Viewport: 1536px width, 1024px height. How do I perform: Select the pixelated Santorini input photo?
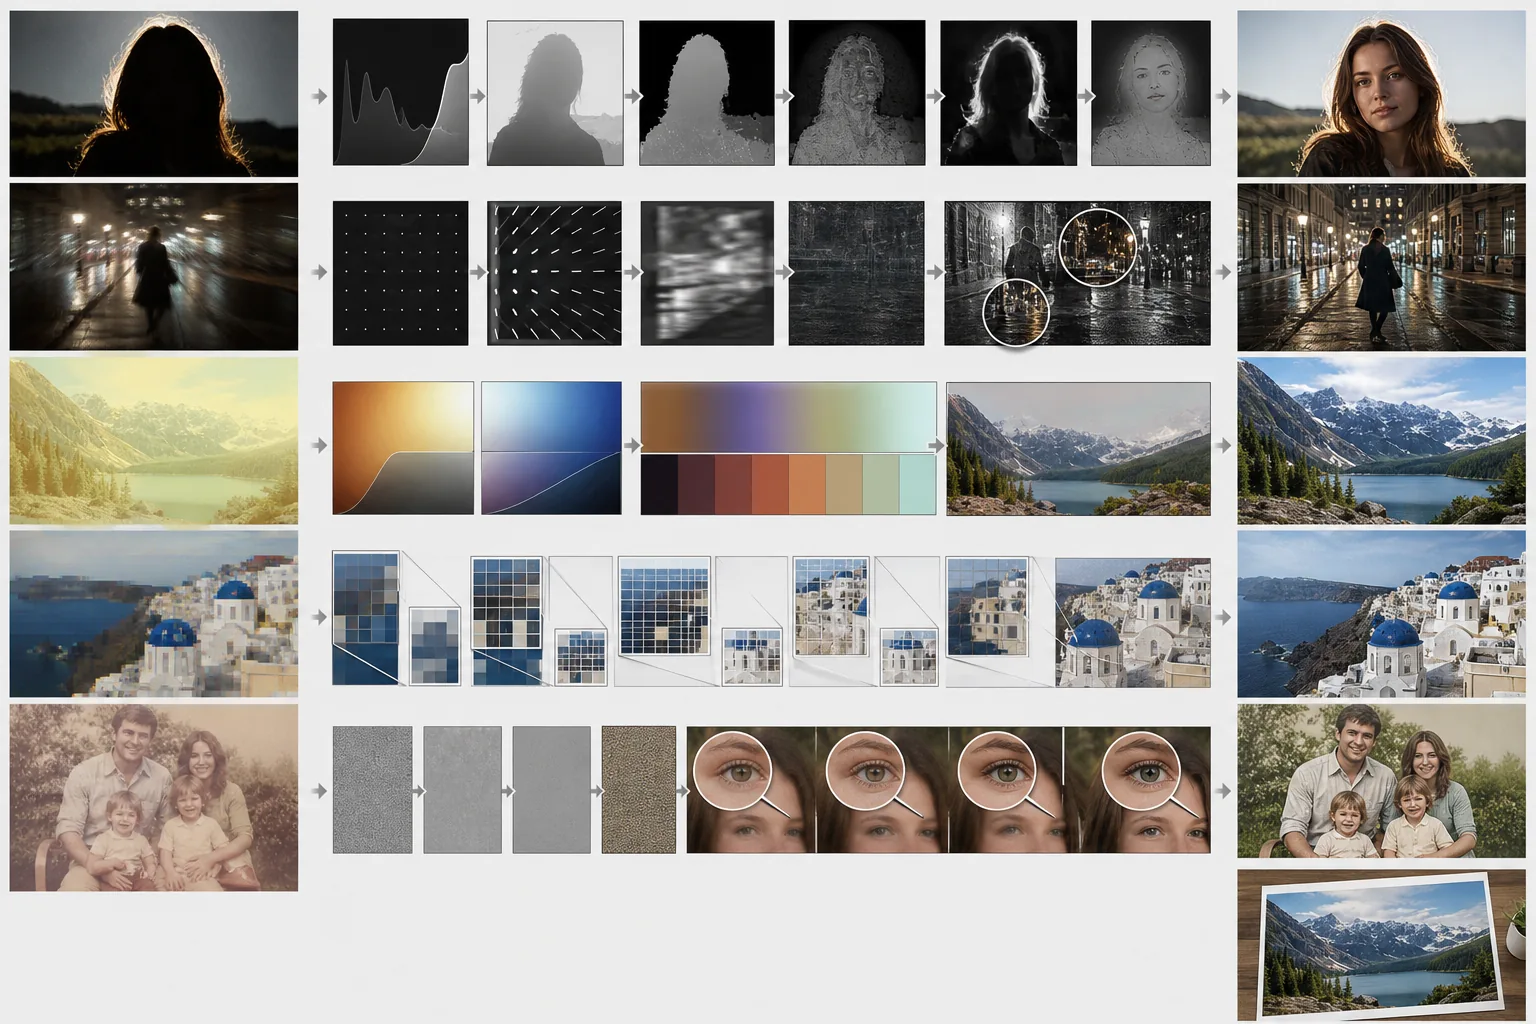coord(153,614)
